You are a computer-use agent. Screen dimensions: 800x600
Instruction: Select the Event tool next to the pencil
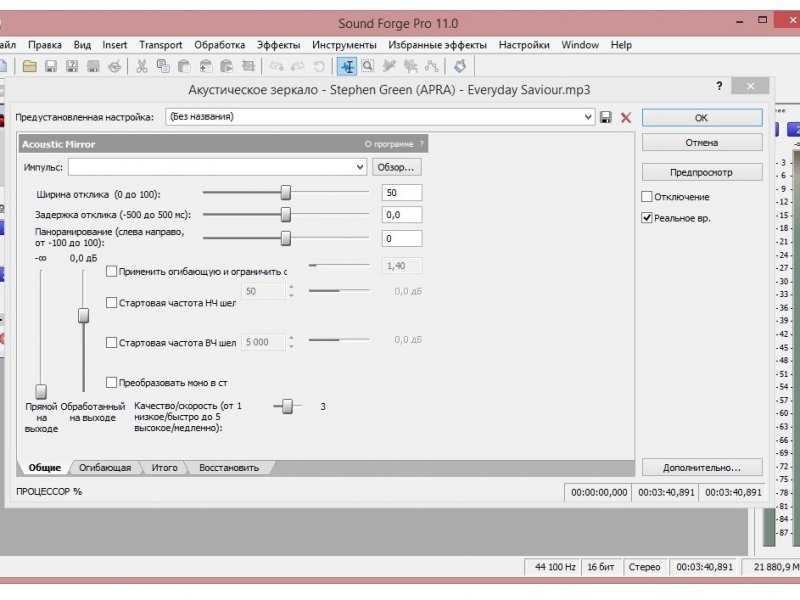tap(410, 66)
